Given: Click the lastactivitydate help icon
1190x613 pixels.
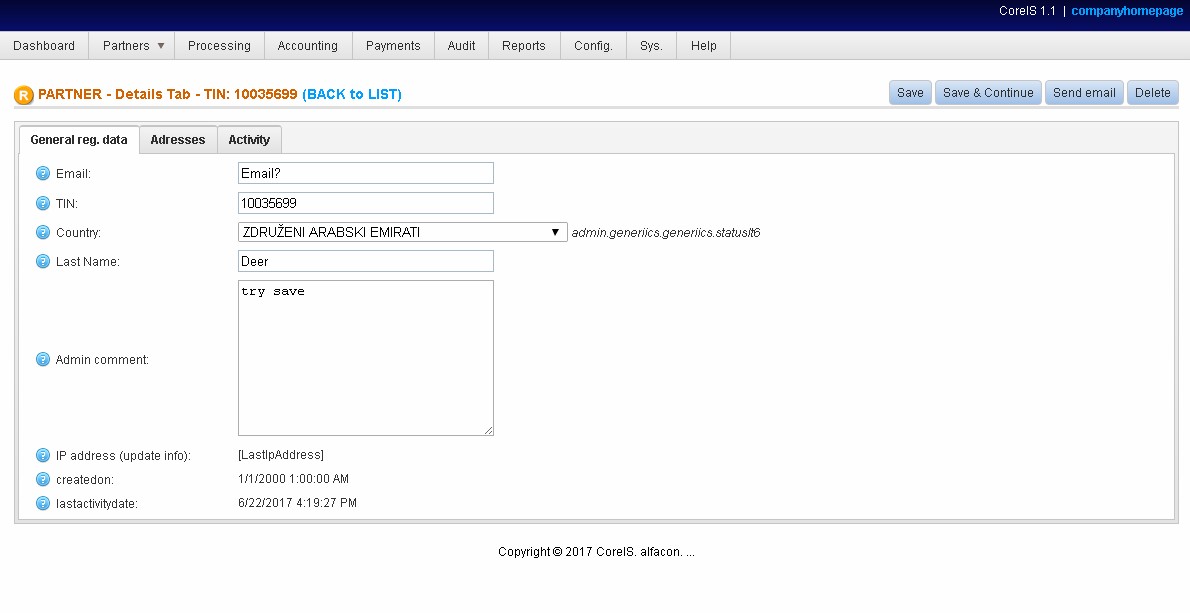Looking at the screenshot, I should tap(43, 503).
